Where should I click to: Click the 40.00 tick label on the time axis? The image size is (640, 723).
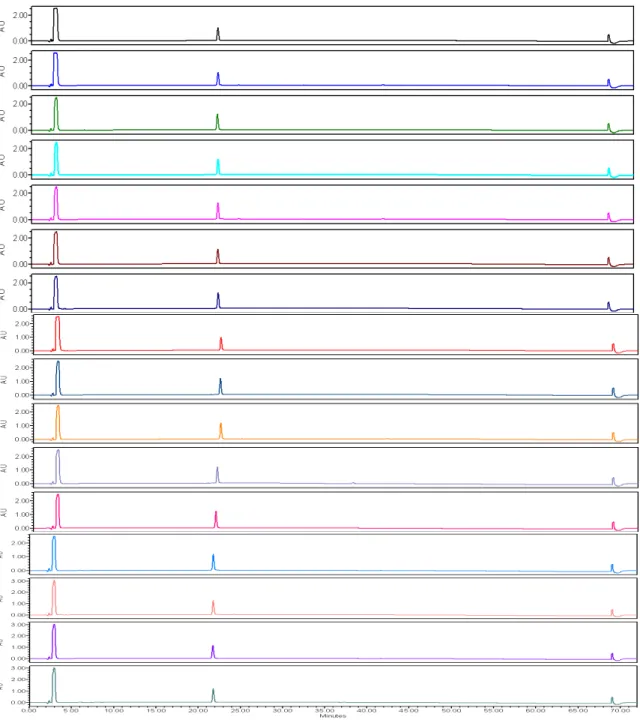(x=367, y=711)
